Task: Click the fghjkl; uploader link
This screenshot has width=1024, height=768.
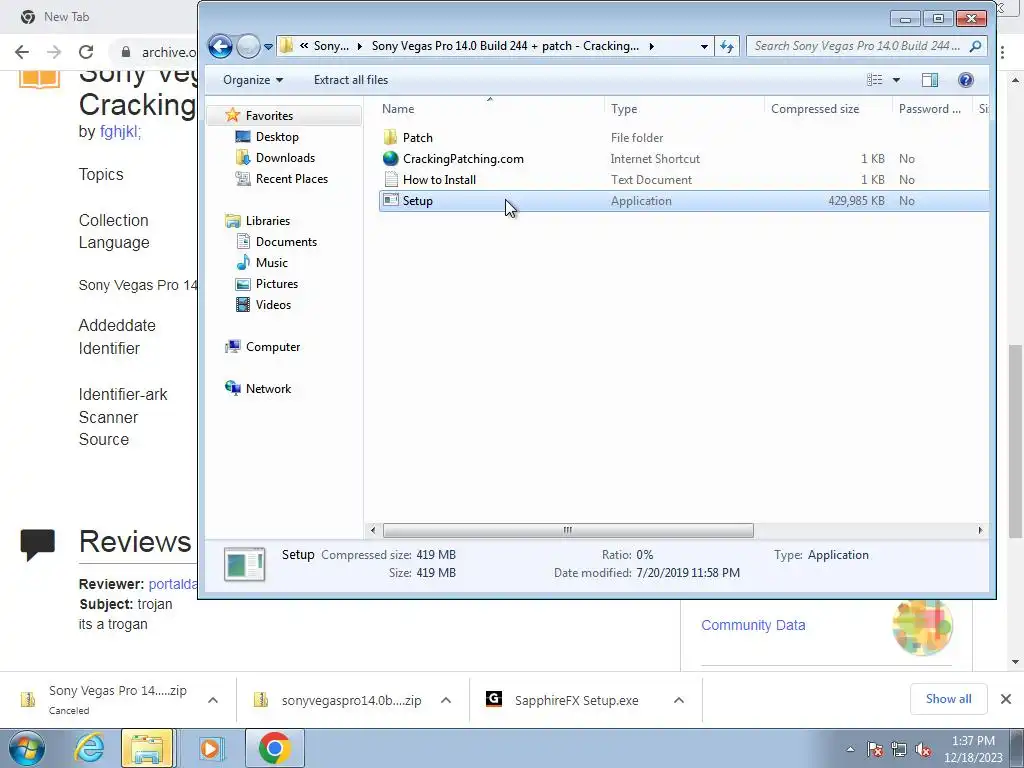Action: coord(120,131)
